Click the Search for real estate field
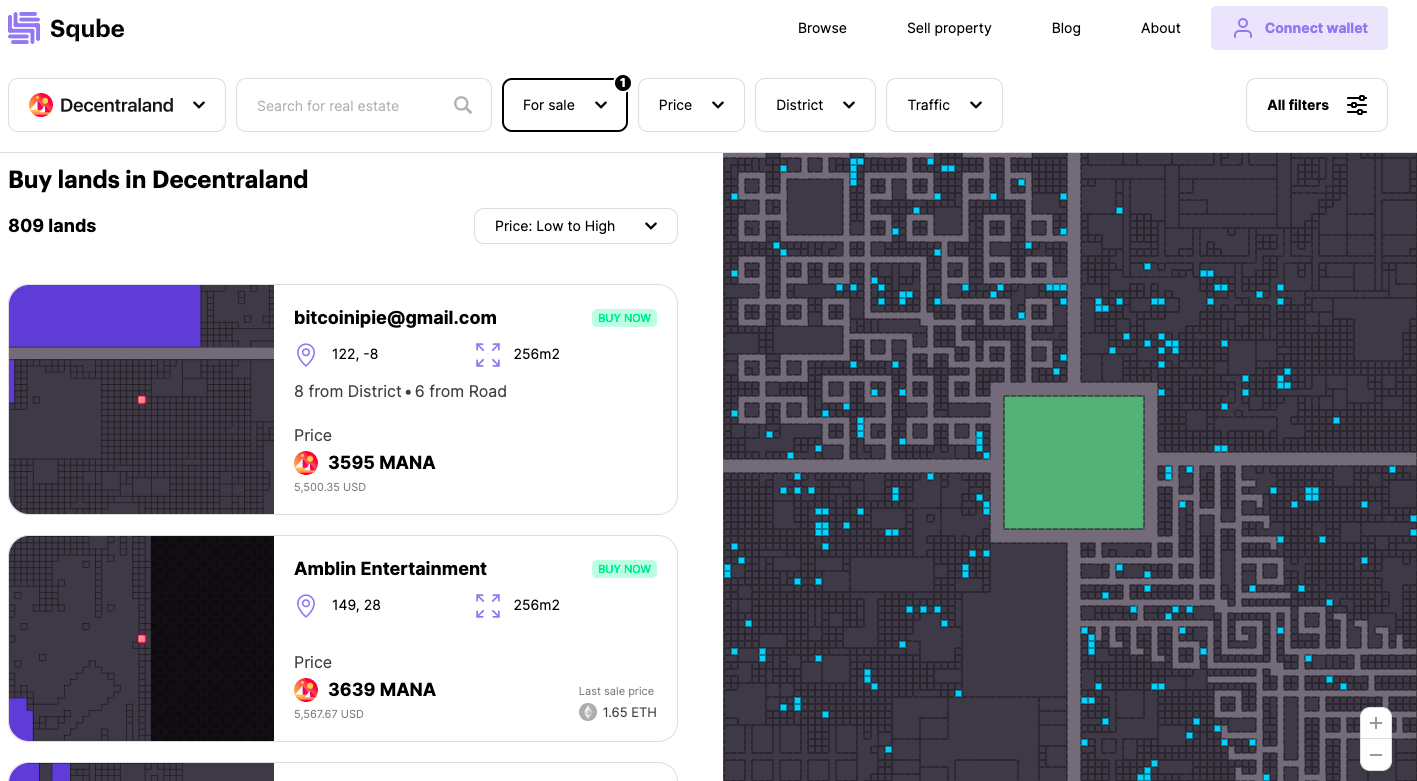The width and height of the screenshot is (1417, 781). pos(364,105)
